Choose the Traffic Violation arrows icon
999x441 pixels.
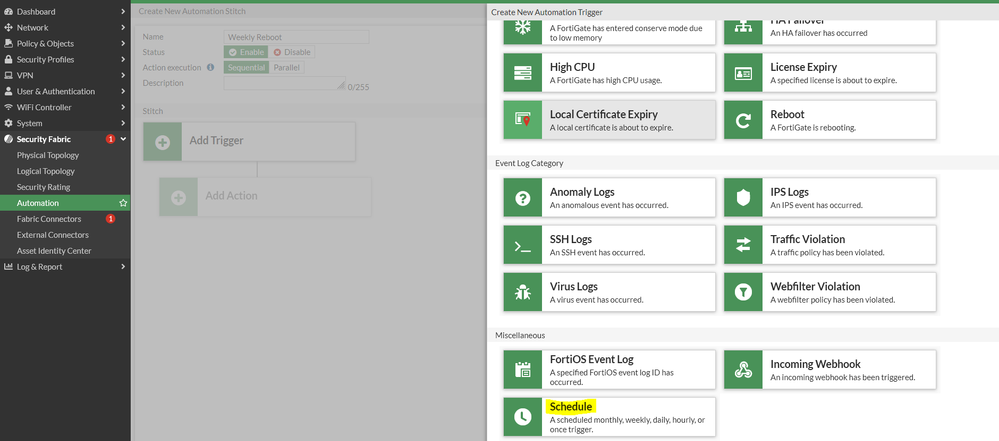click(743, 244)
